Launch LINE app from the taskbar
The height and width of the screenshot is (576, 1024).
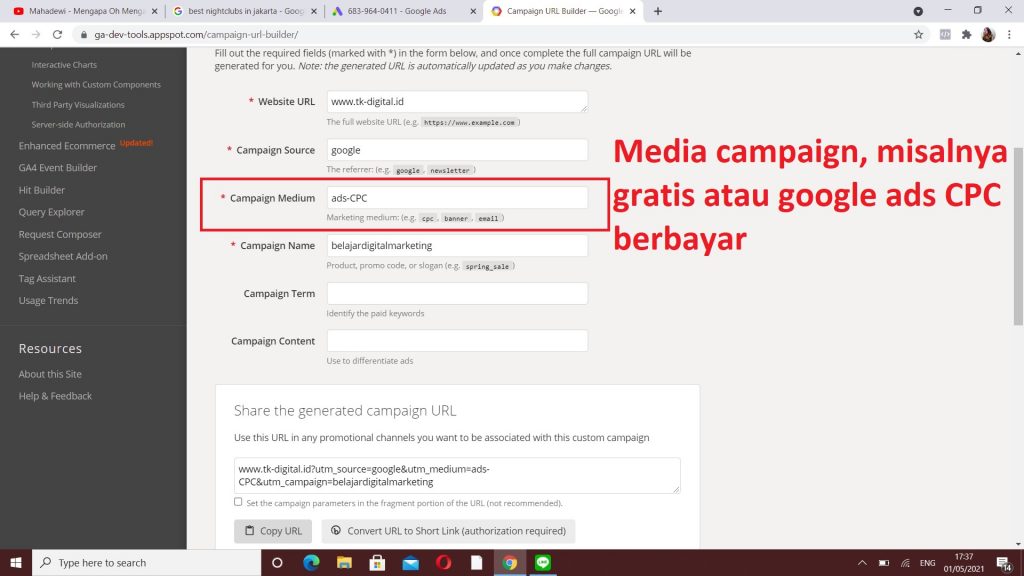coord(543,562)
